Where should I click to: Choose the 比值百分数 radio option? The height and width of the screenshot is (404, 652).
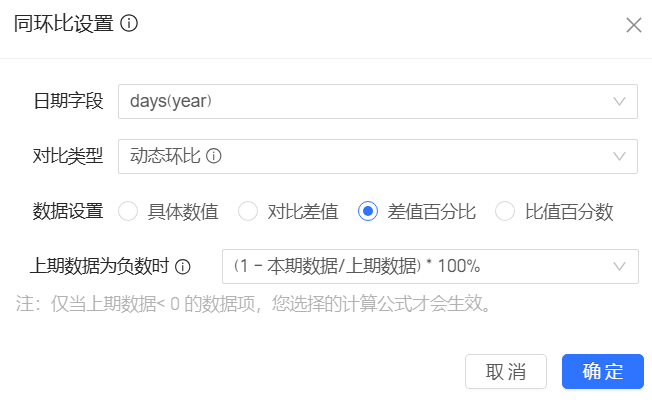(x=505, y=211)
